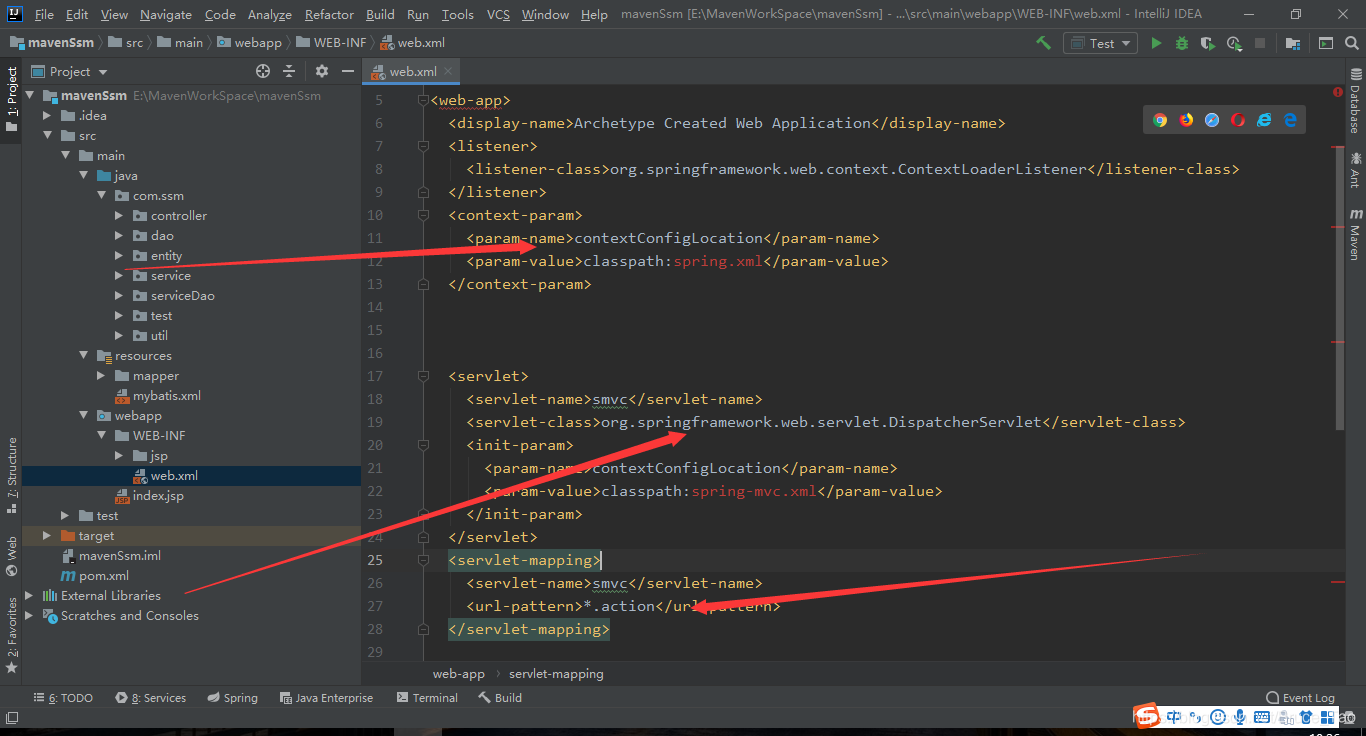Open the Navigate menu
The image size is (1366, 736).
[x=166, y=14]
